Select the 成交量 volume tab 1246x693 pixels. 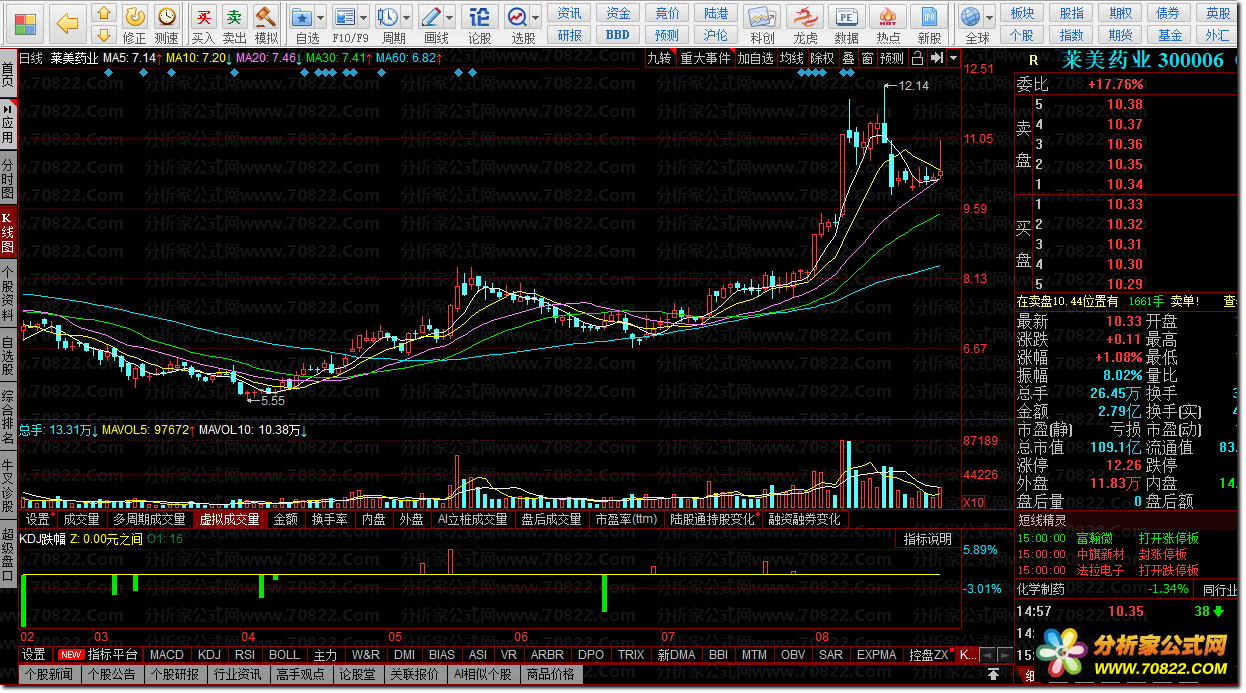[x=81, y=519]
